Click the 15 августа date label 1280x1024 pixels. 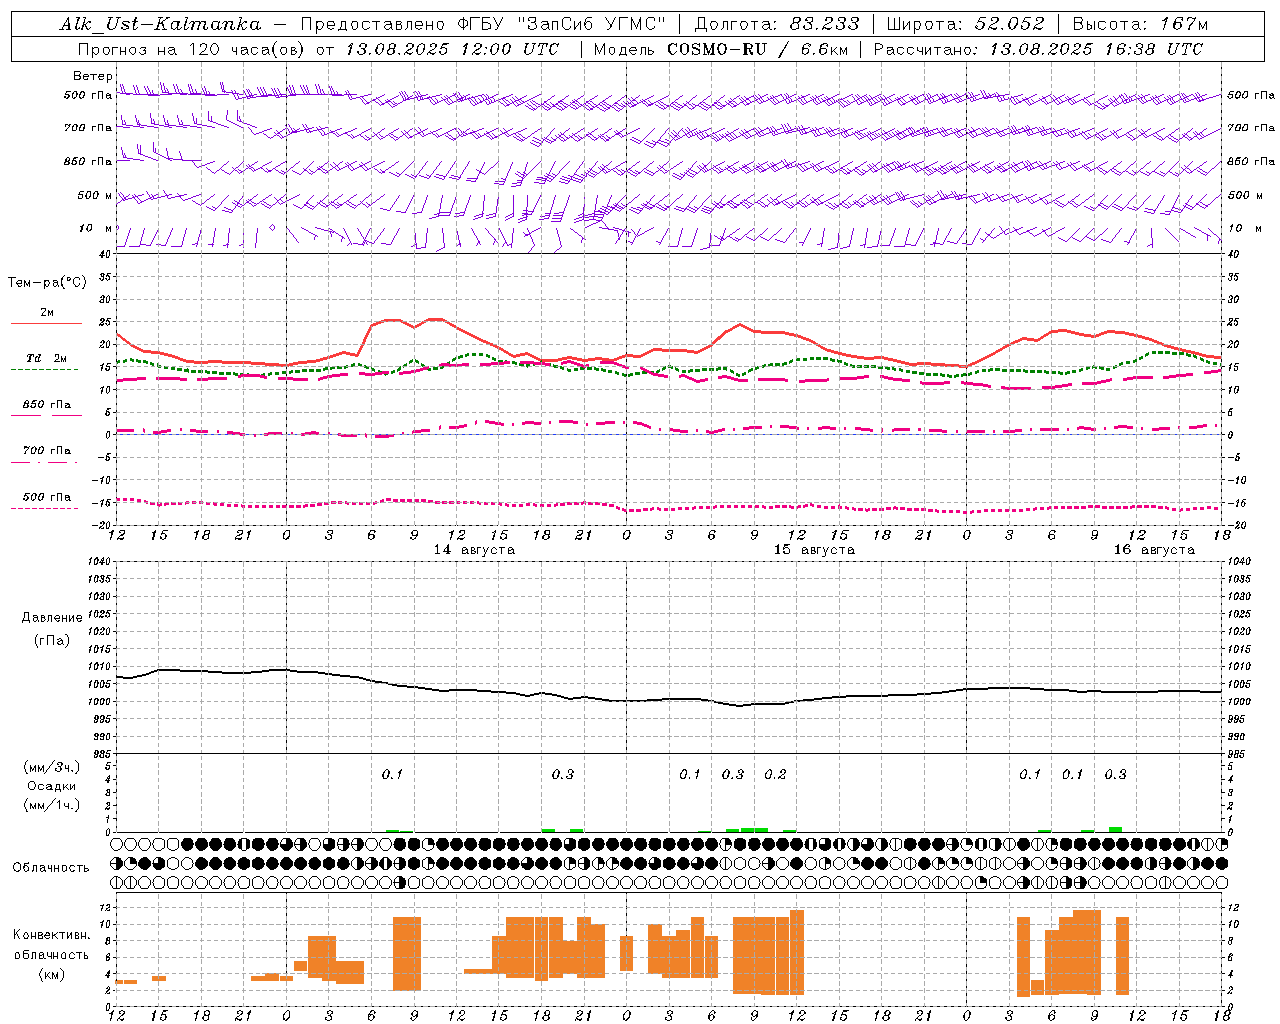pyautogui.click(x=814, y=550)
